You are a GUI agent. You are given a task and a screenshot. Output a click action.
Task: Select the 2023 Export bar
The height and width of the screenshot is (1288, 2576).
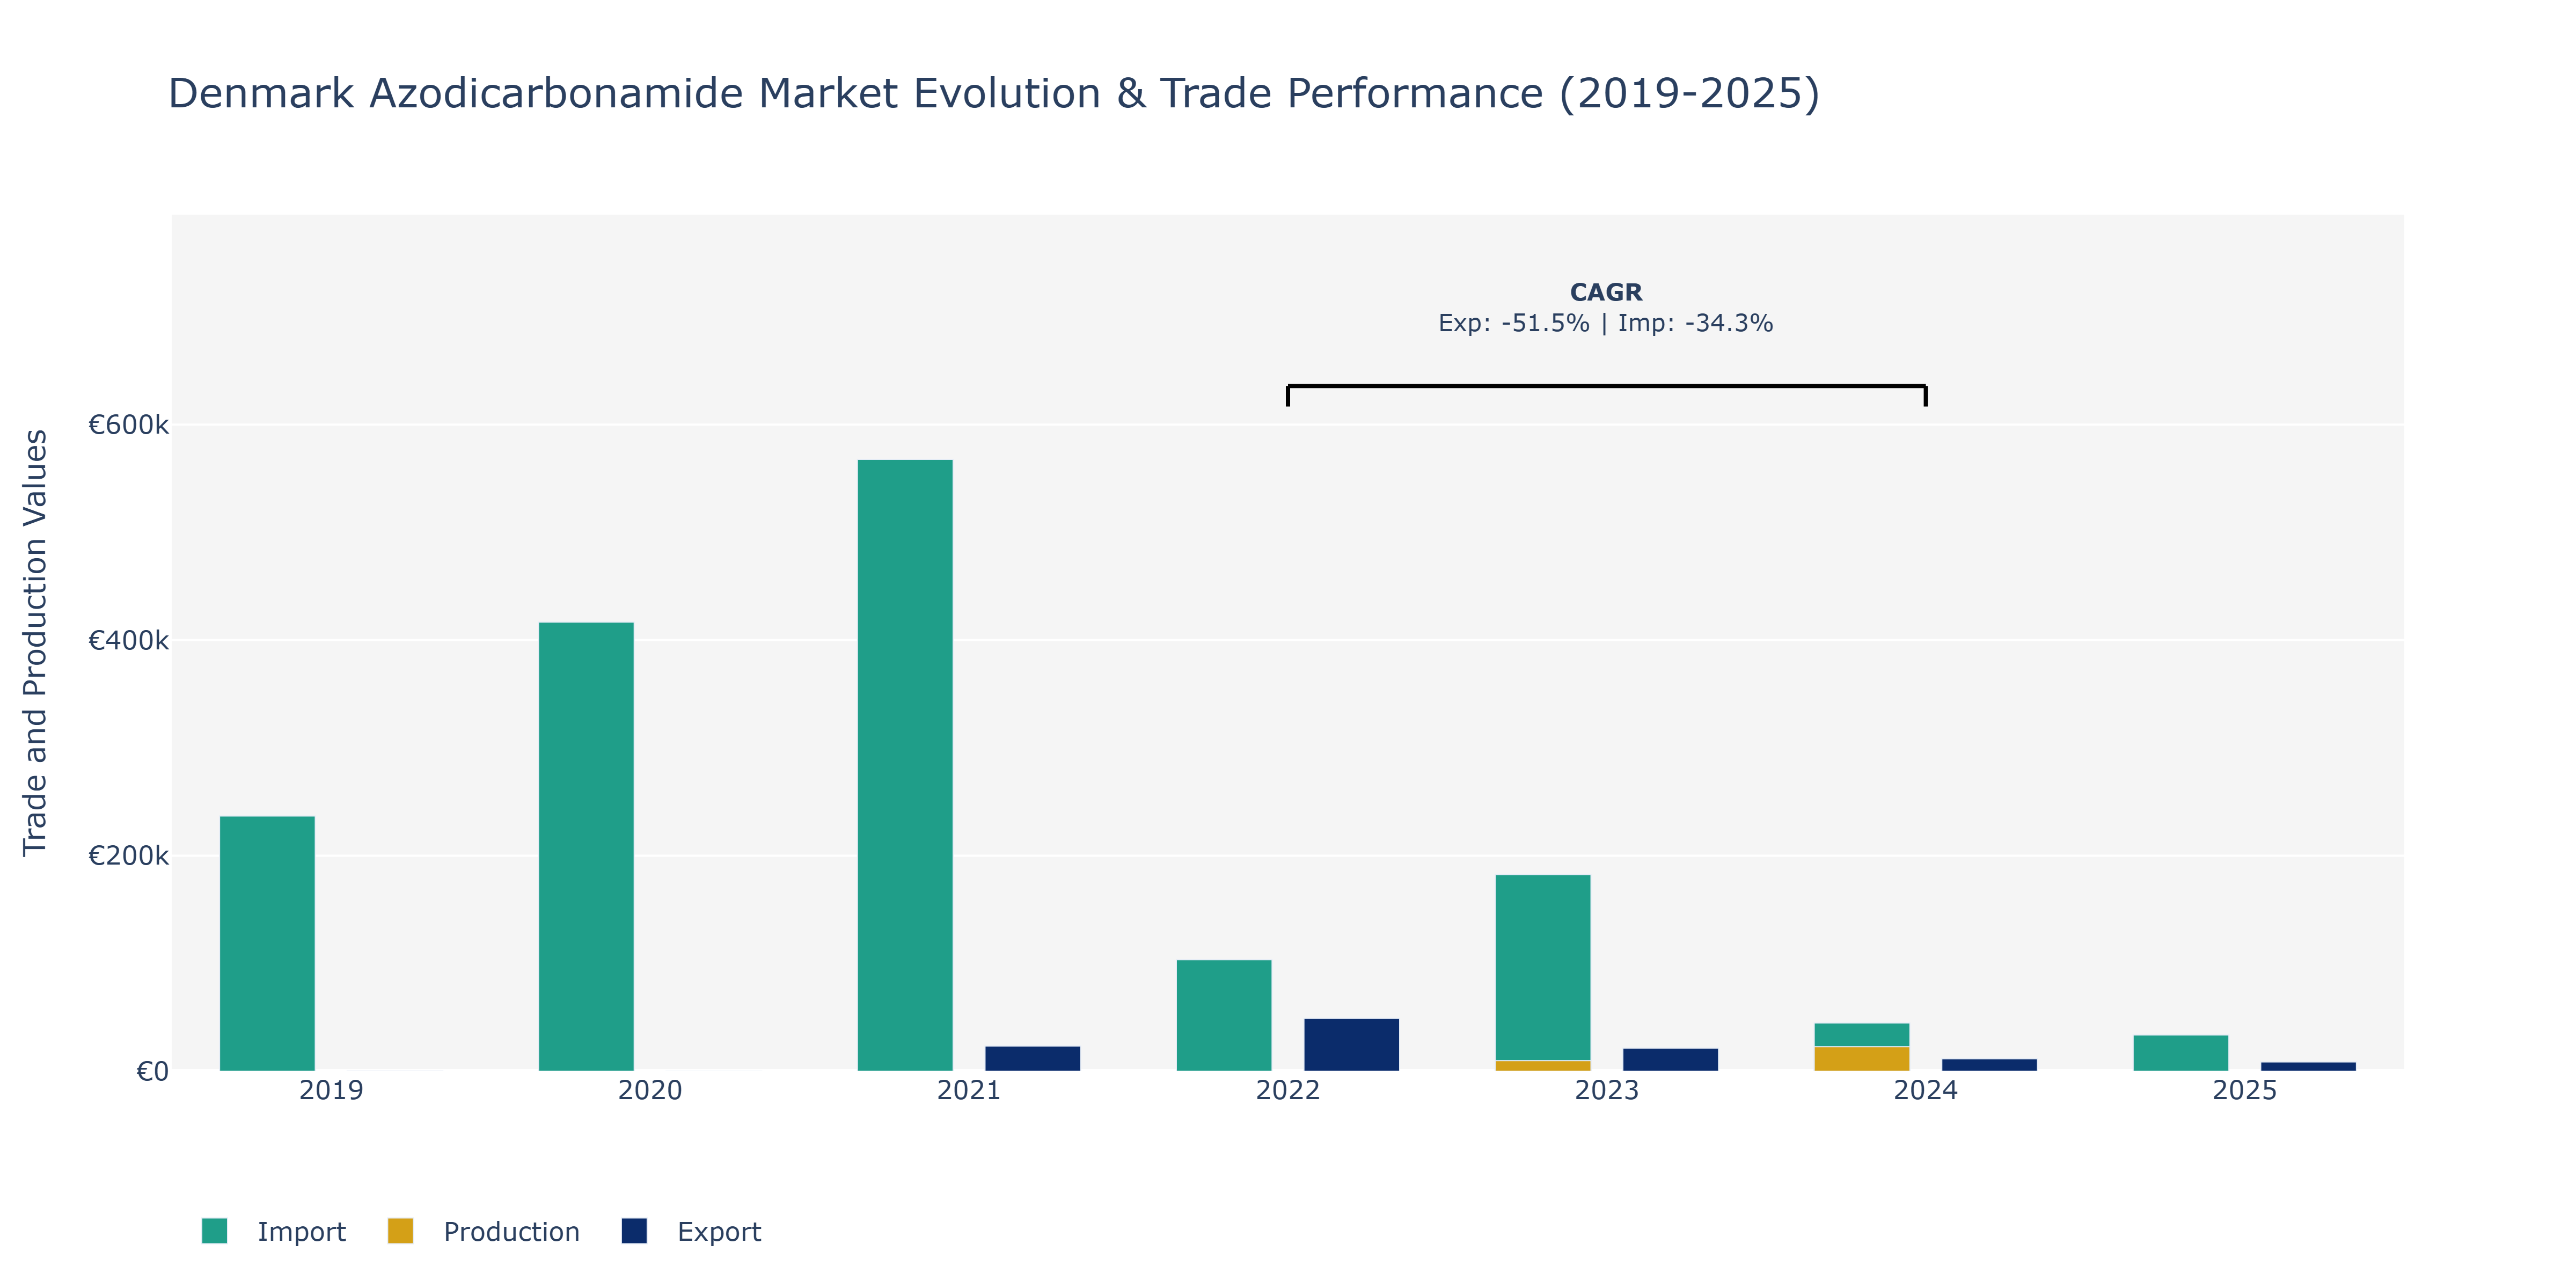[1671, 1060]
